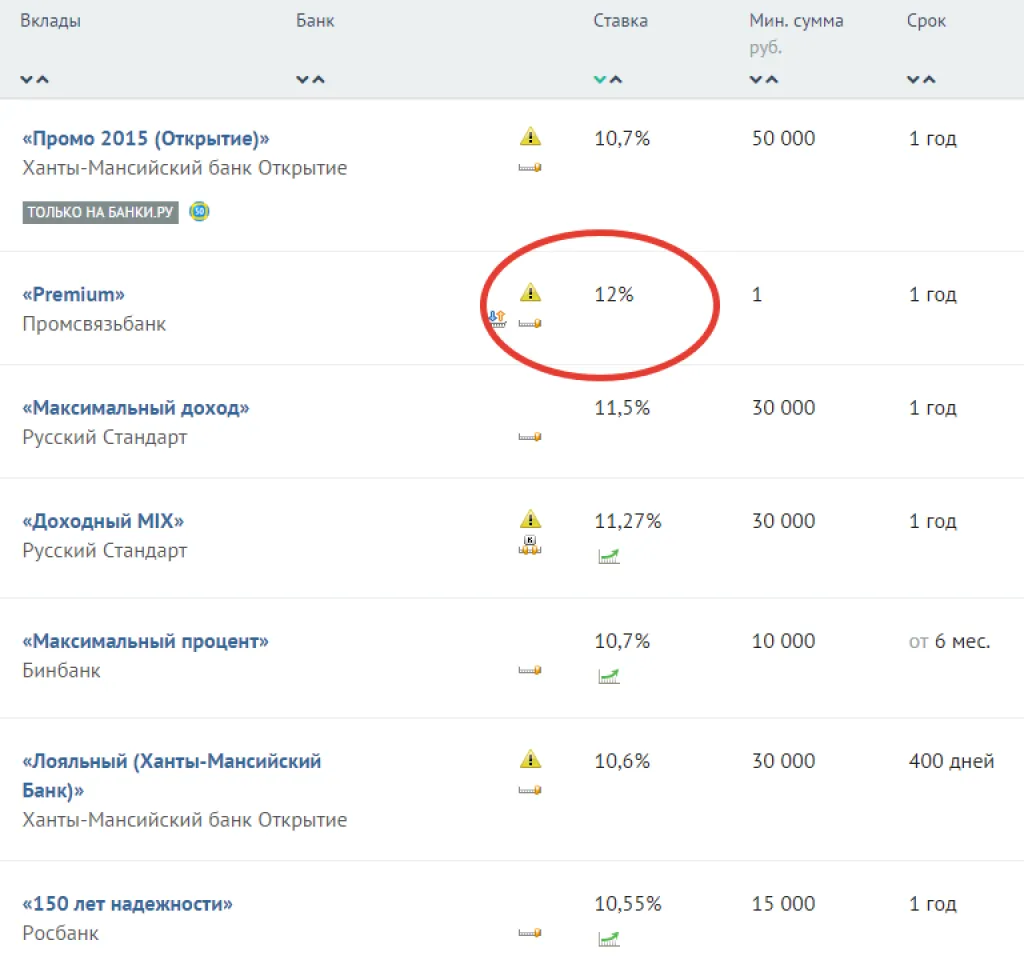
Task: Click the up sort arrow under Срок
Action: [930, 79]
